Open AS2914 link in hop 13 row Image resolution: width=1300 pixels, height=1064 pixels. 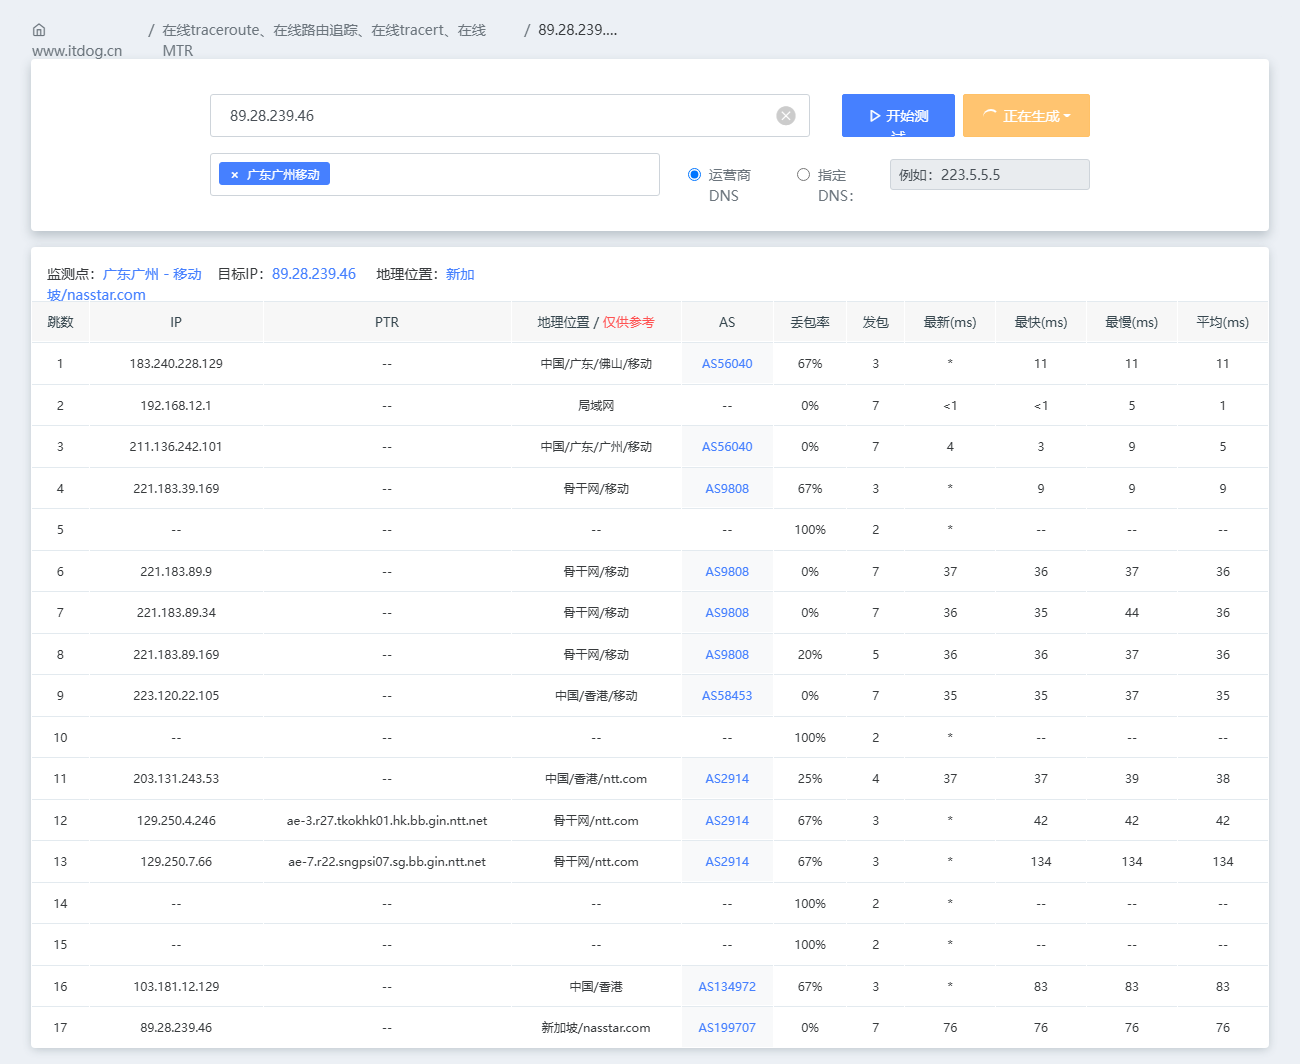[727, 862]
